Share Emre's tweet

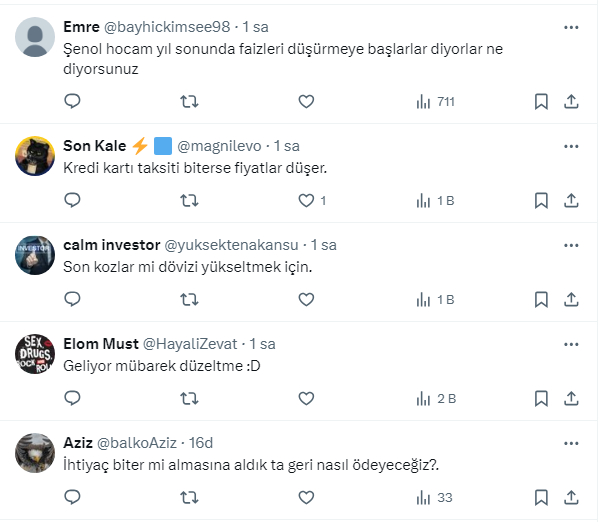coord(571,101)
